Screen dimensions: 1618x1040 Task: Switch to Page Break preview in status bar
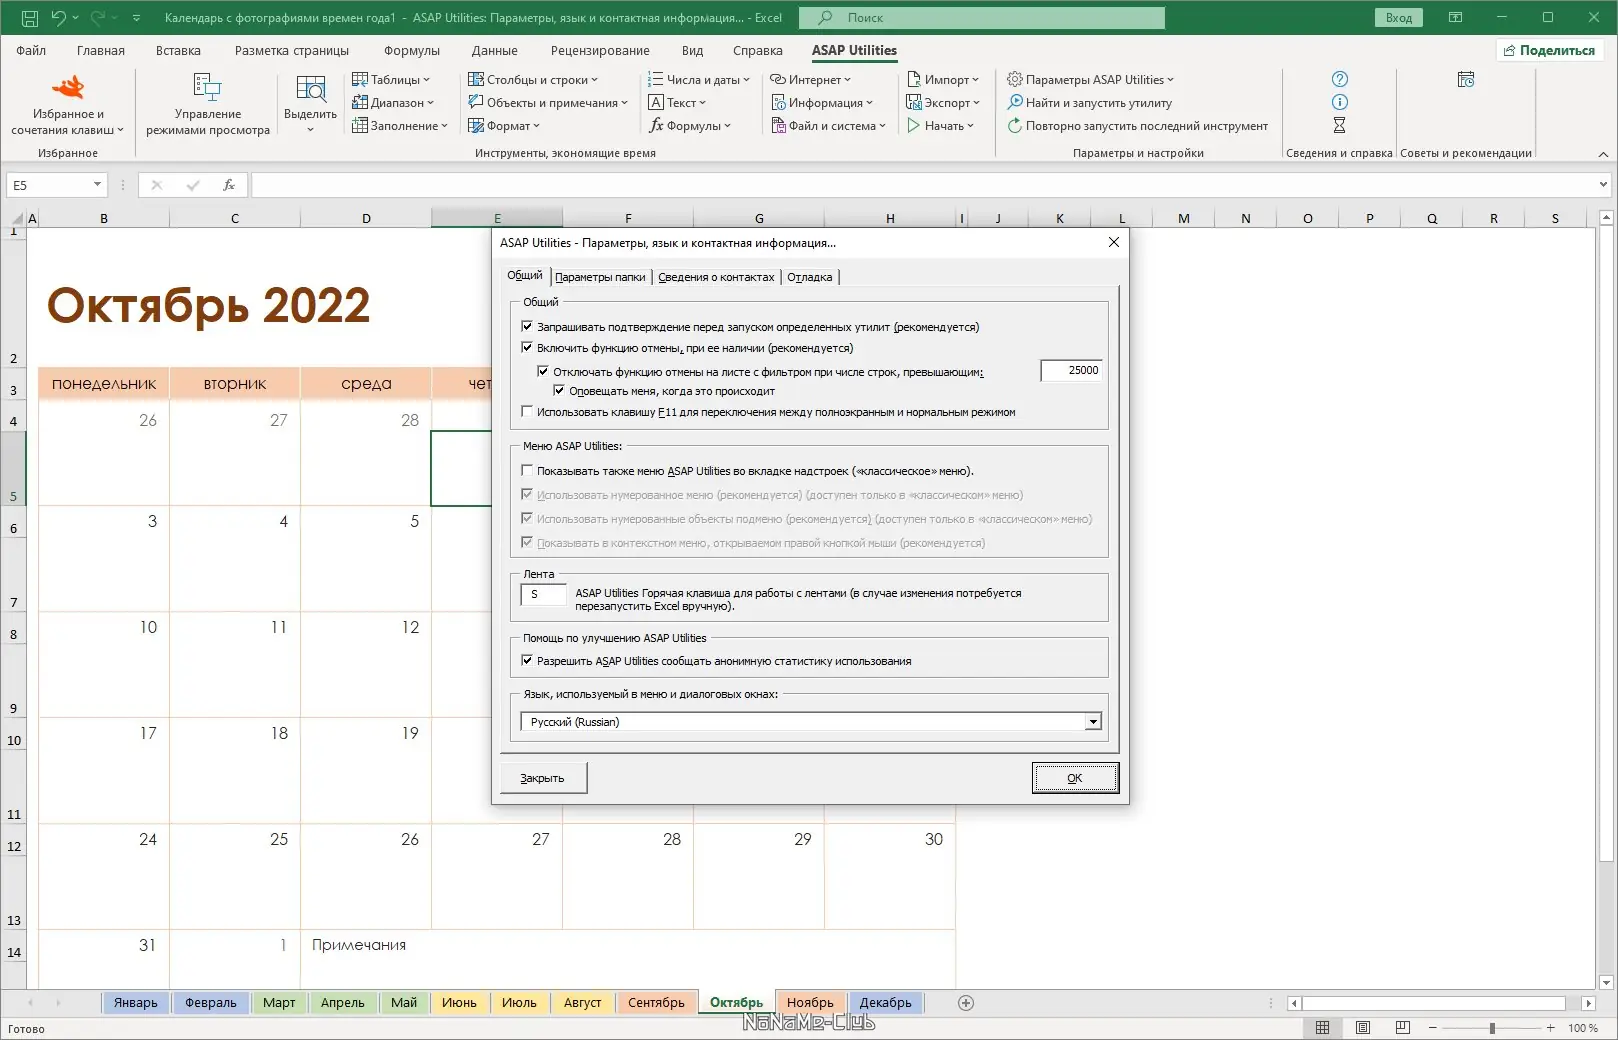click(1402, 1028)
